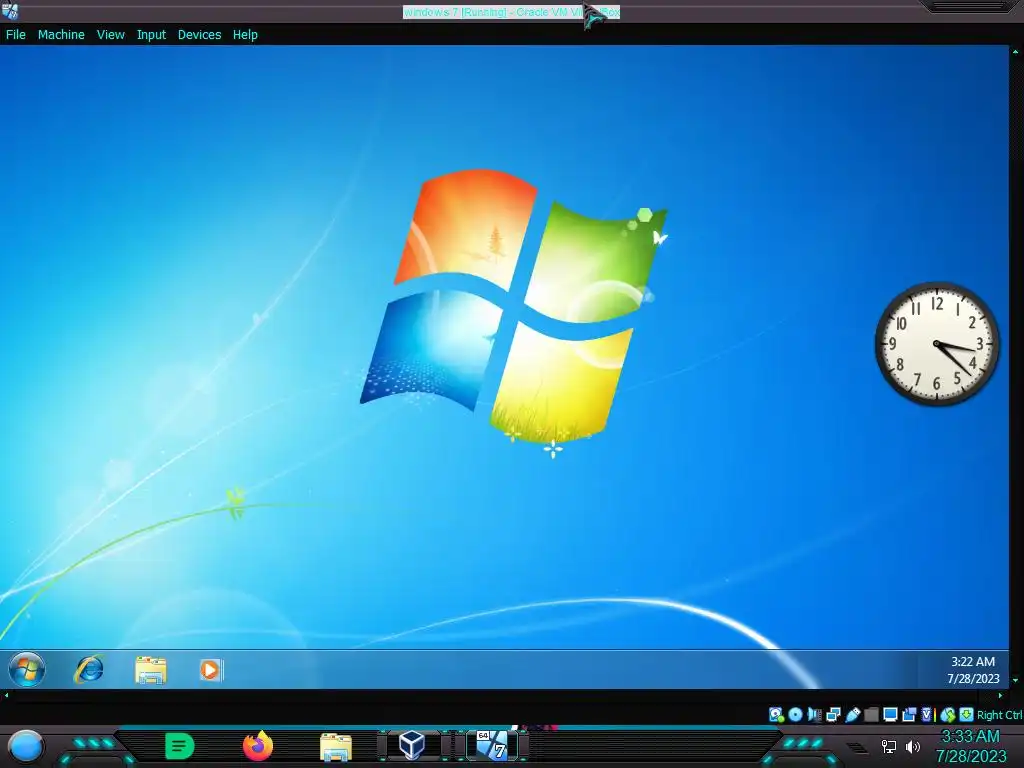Click the host volume speaker icon
1024x768 pixels.
[913, 746]
